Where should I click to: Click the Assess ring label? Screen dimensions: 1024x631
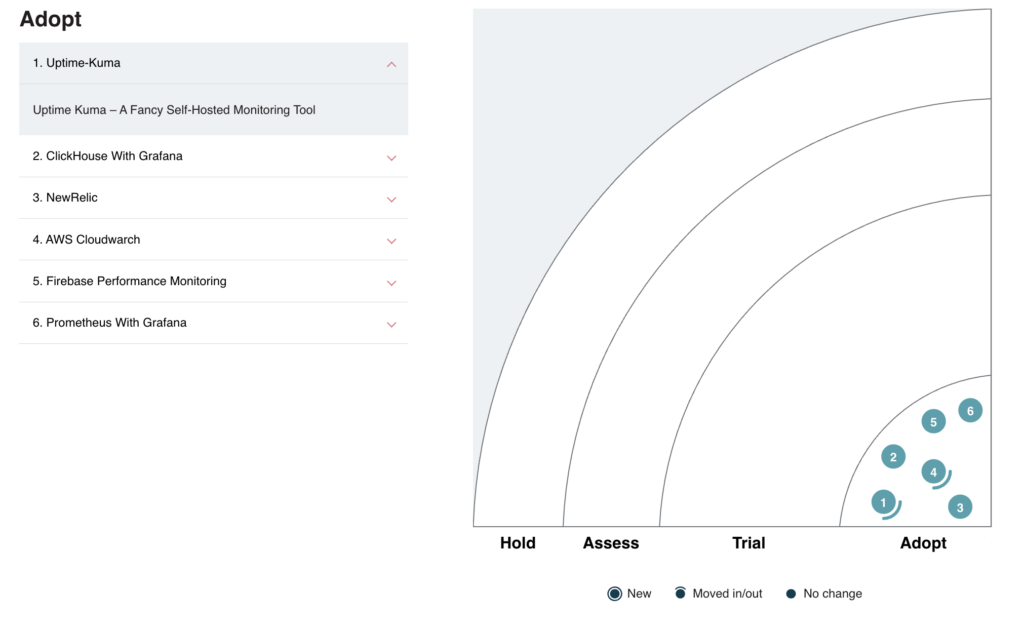coord(611,543)
